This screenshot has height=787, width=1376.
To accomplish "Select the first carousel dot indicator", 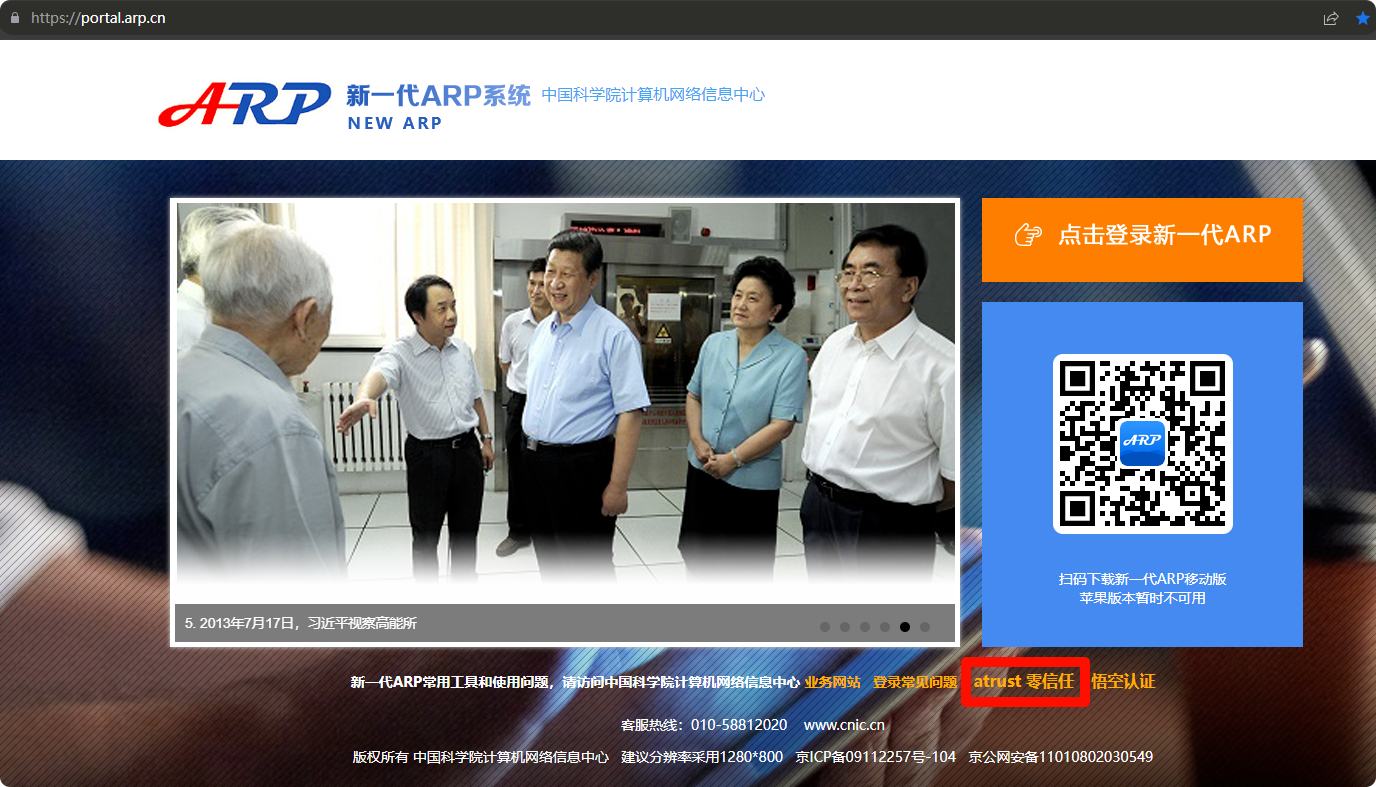I will pyautogui.click(x=825, y=627).
